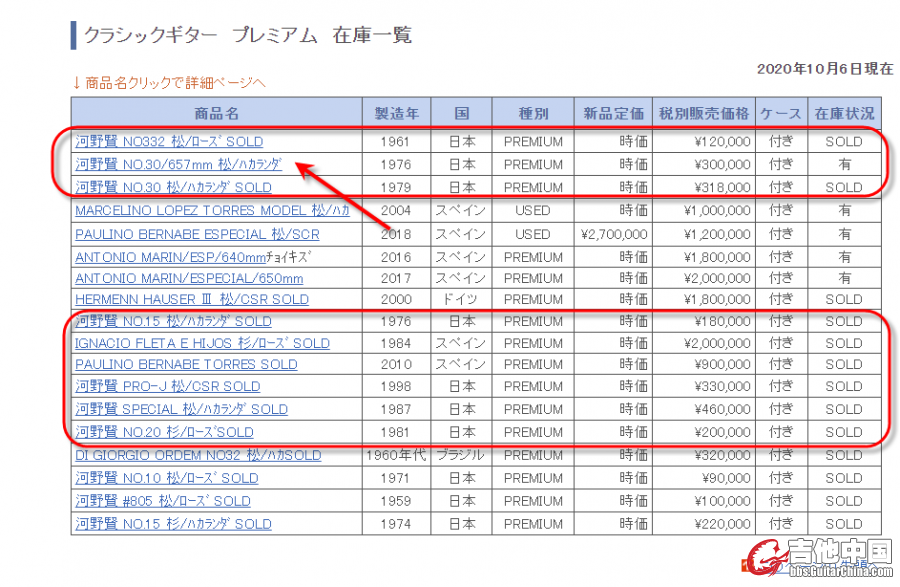Click the 商品名 column header
Image resolution: width=900 pixels, height=587 pixels.
tap(216, 113)
